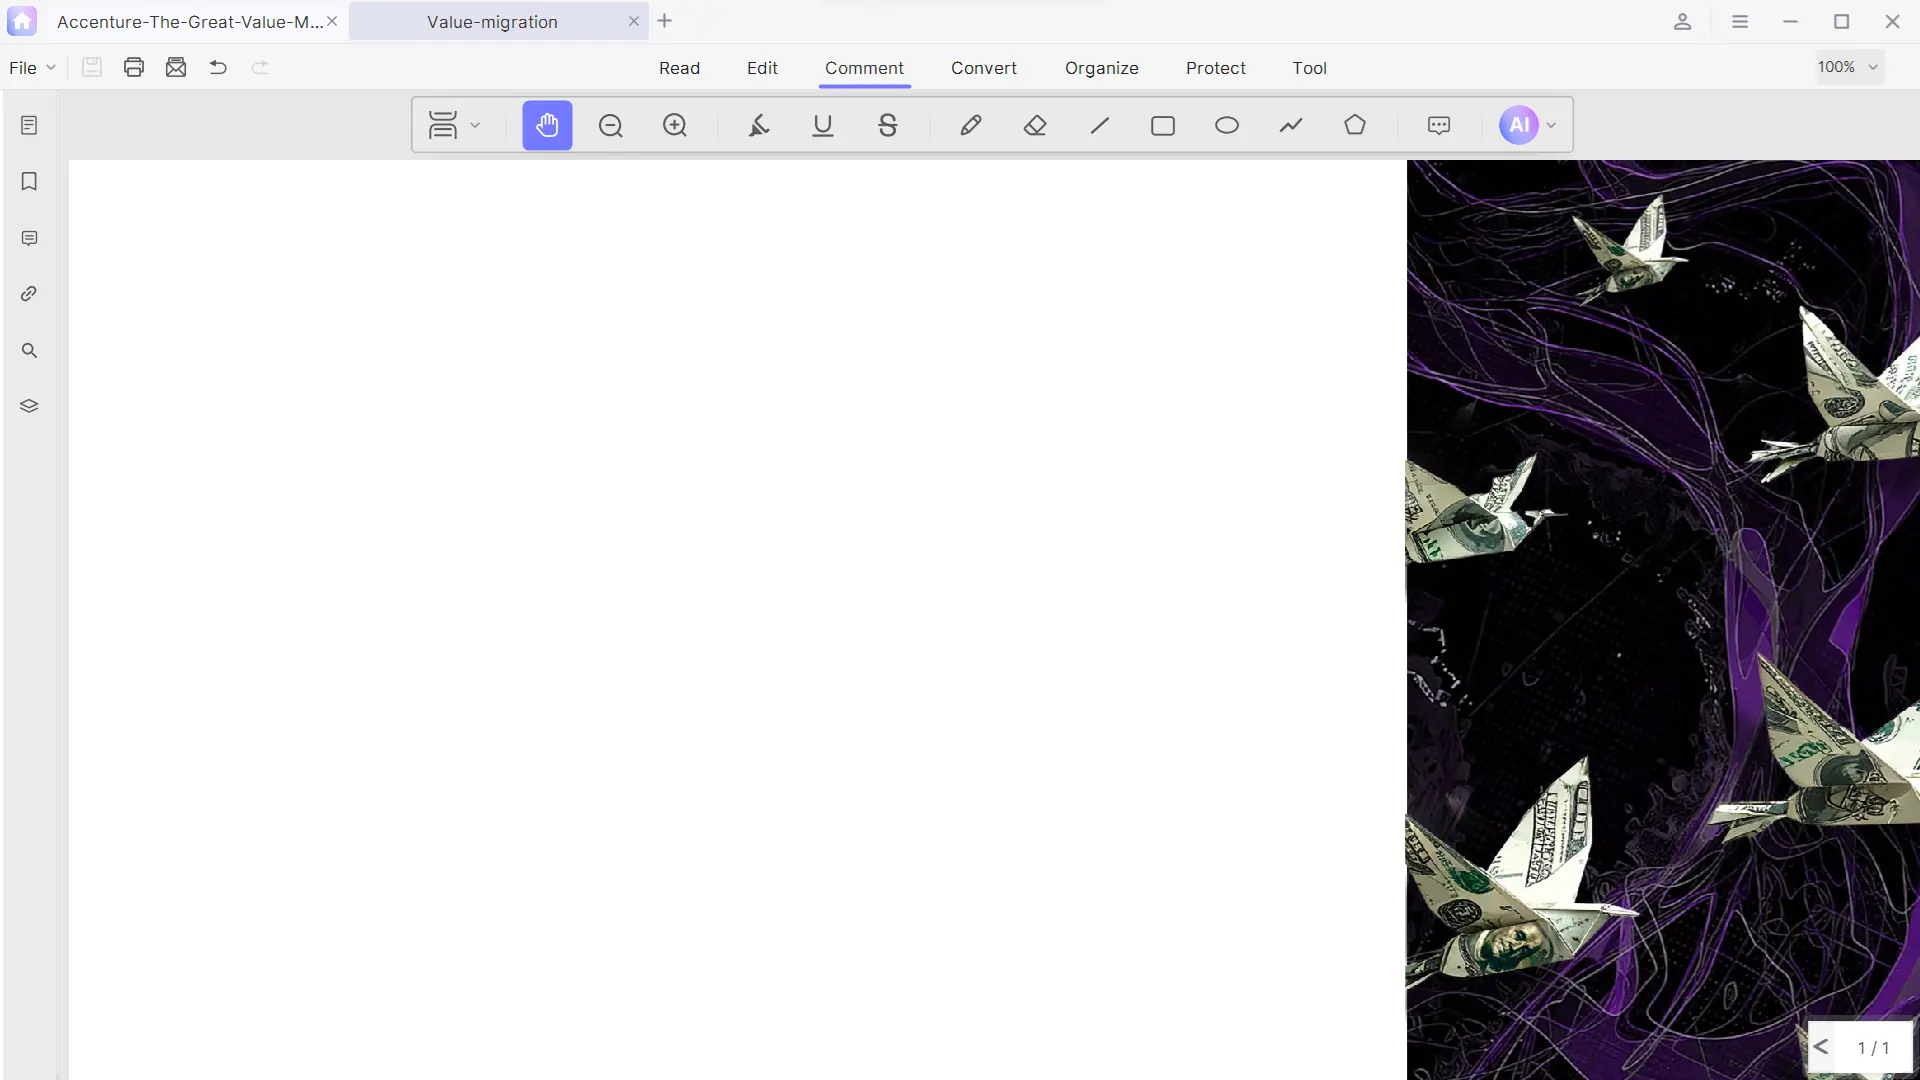Screen dimensions: 1920x1080
Task: Open the Convert tab
Action: [983, 67]
